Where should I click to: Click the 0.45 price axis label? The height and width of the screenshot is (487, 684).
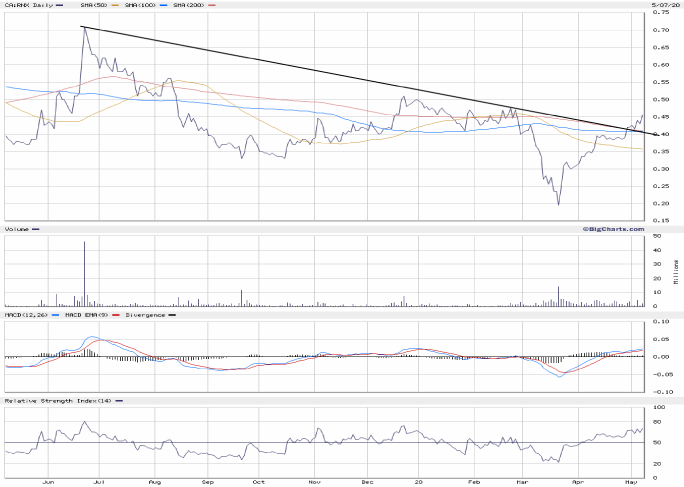661,117
